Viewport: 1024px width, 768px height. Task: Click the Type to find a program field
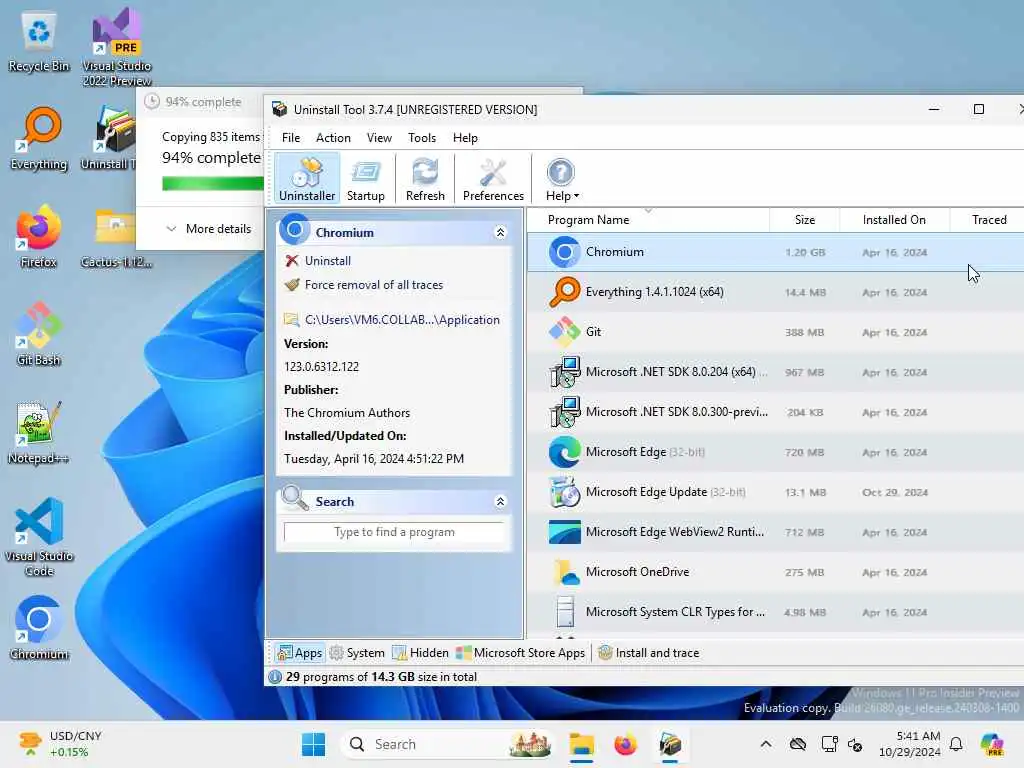[x=394, y=532]
